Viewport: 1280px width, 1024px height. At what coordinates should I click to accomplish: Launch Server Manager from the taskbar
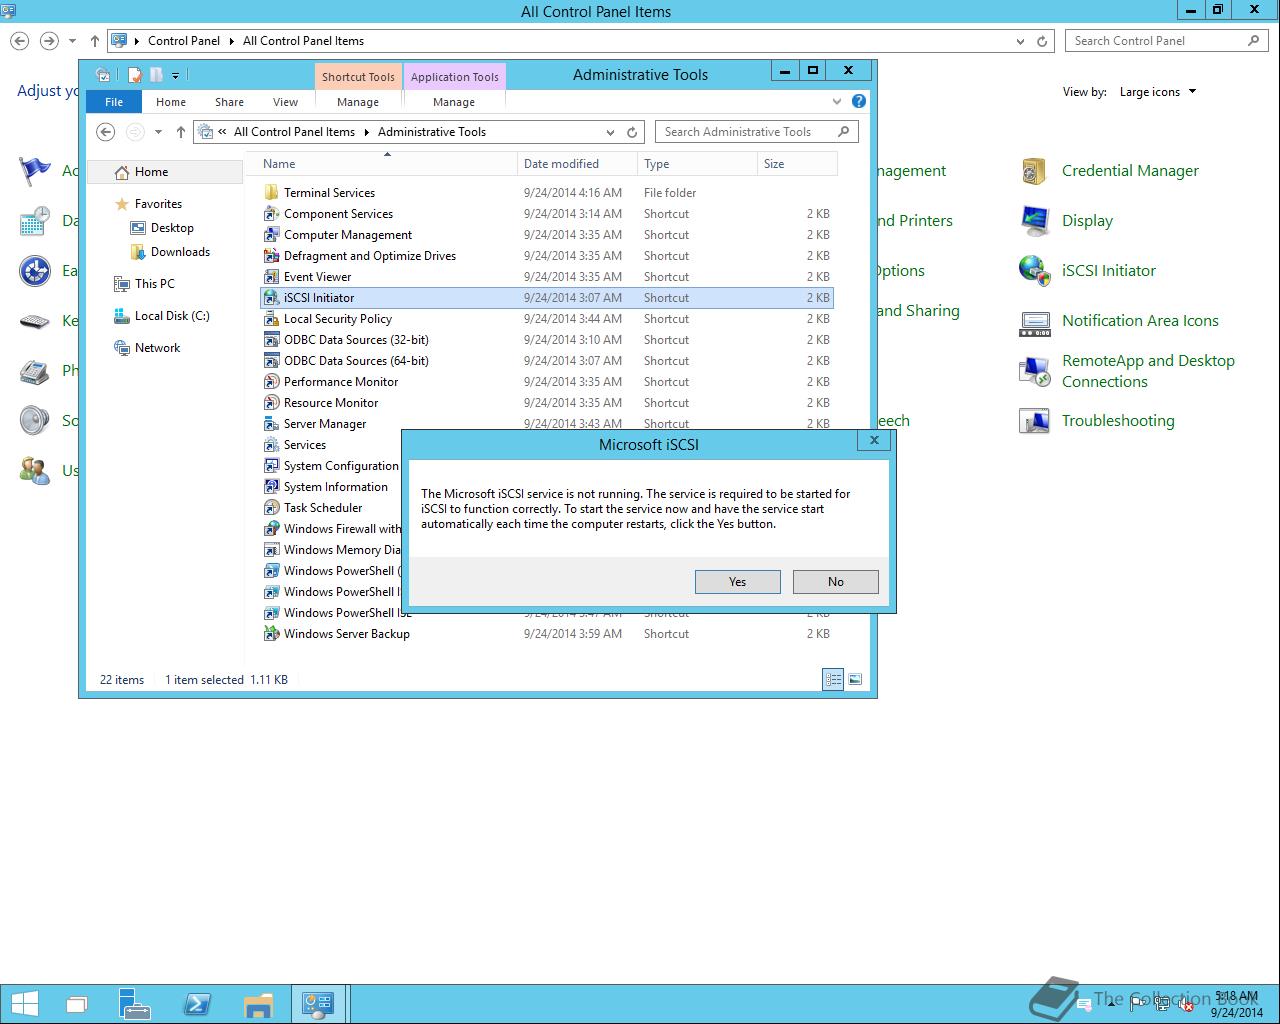coord(134,1004)
